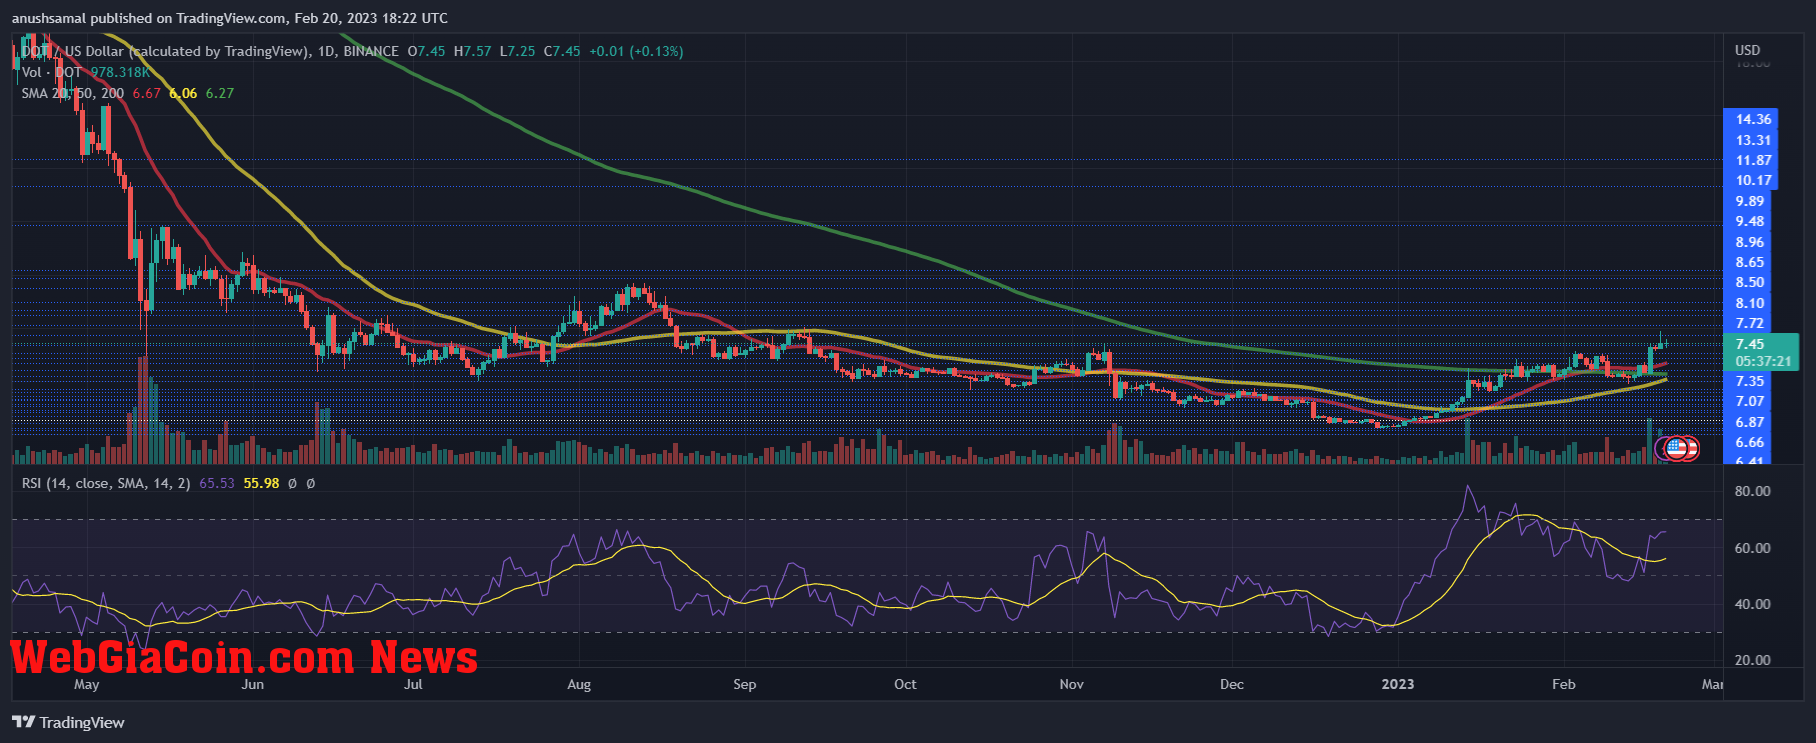Click the 13.31 price level label
Screen dimensions: 1816x743
click(1753, 140)
